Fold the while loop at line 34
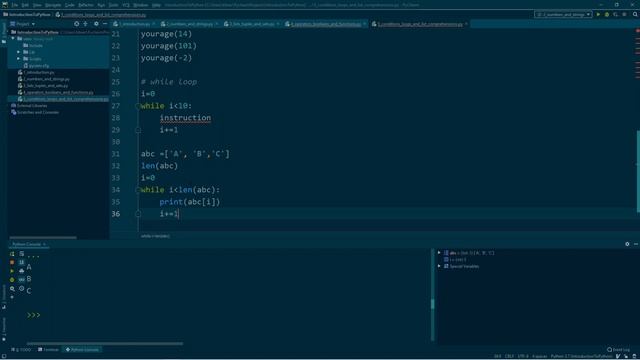This screenshot has width=640, height=360. pyautogui.click(x=138, y=190)
